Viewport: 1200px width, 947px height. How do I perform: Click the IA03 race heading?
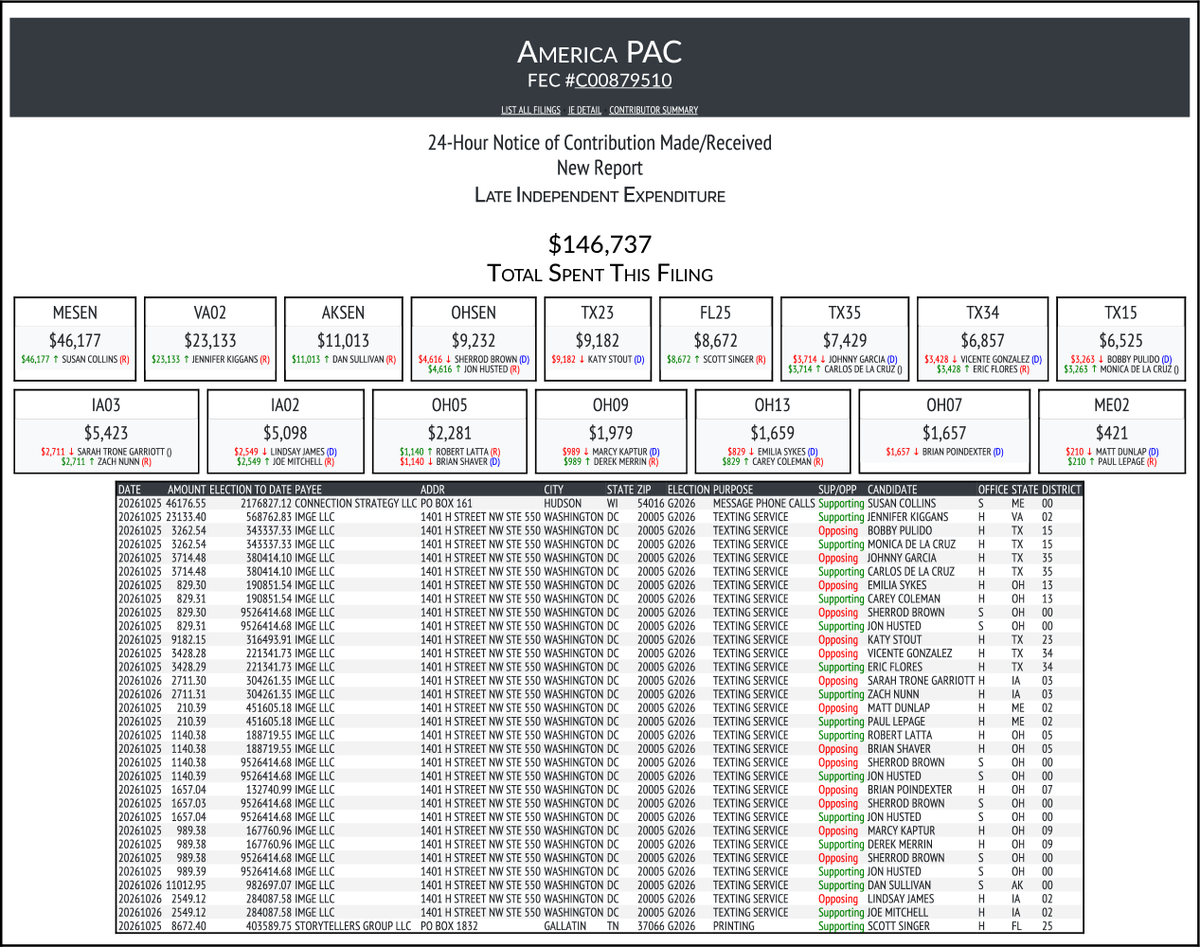(106, 407)
